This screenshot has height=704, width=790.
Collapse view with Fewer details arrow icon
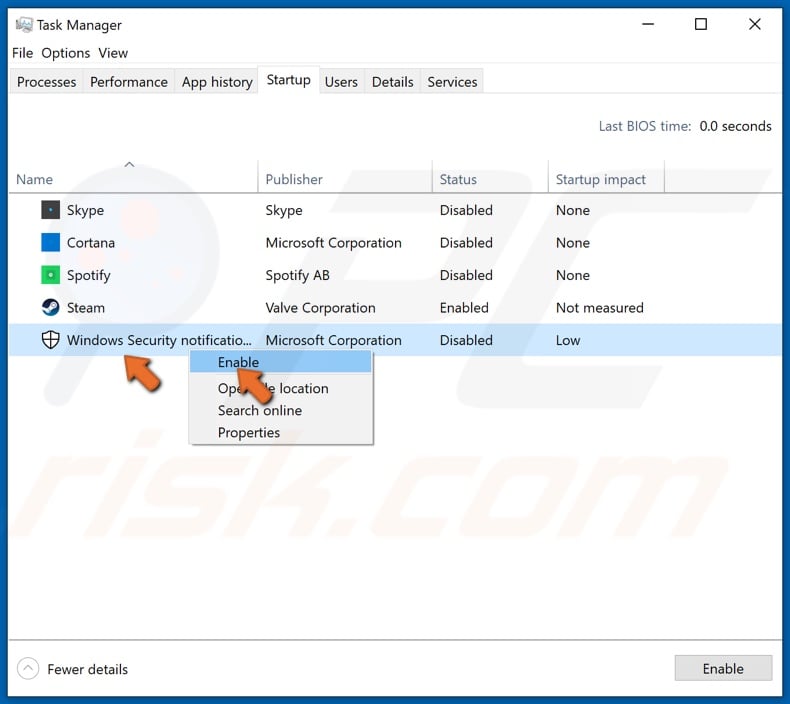coord(28,669)
